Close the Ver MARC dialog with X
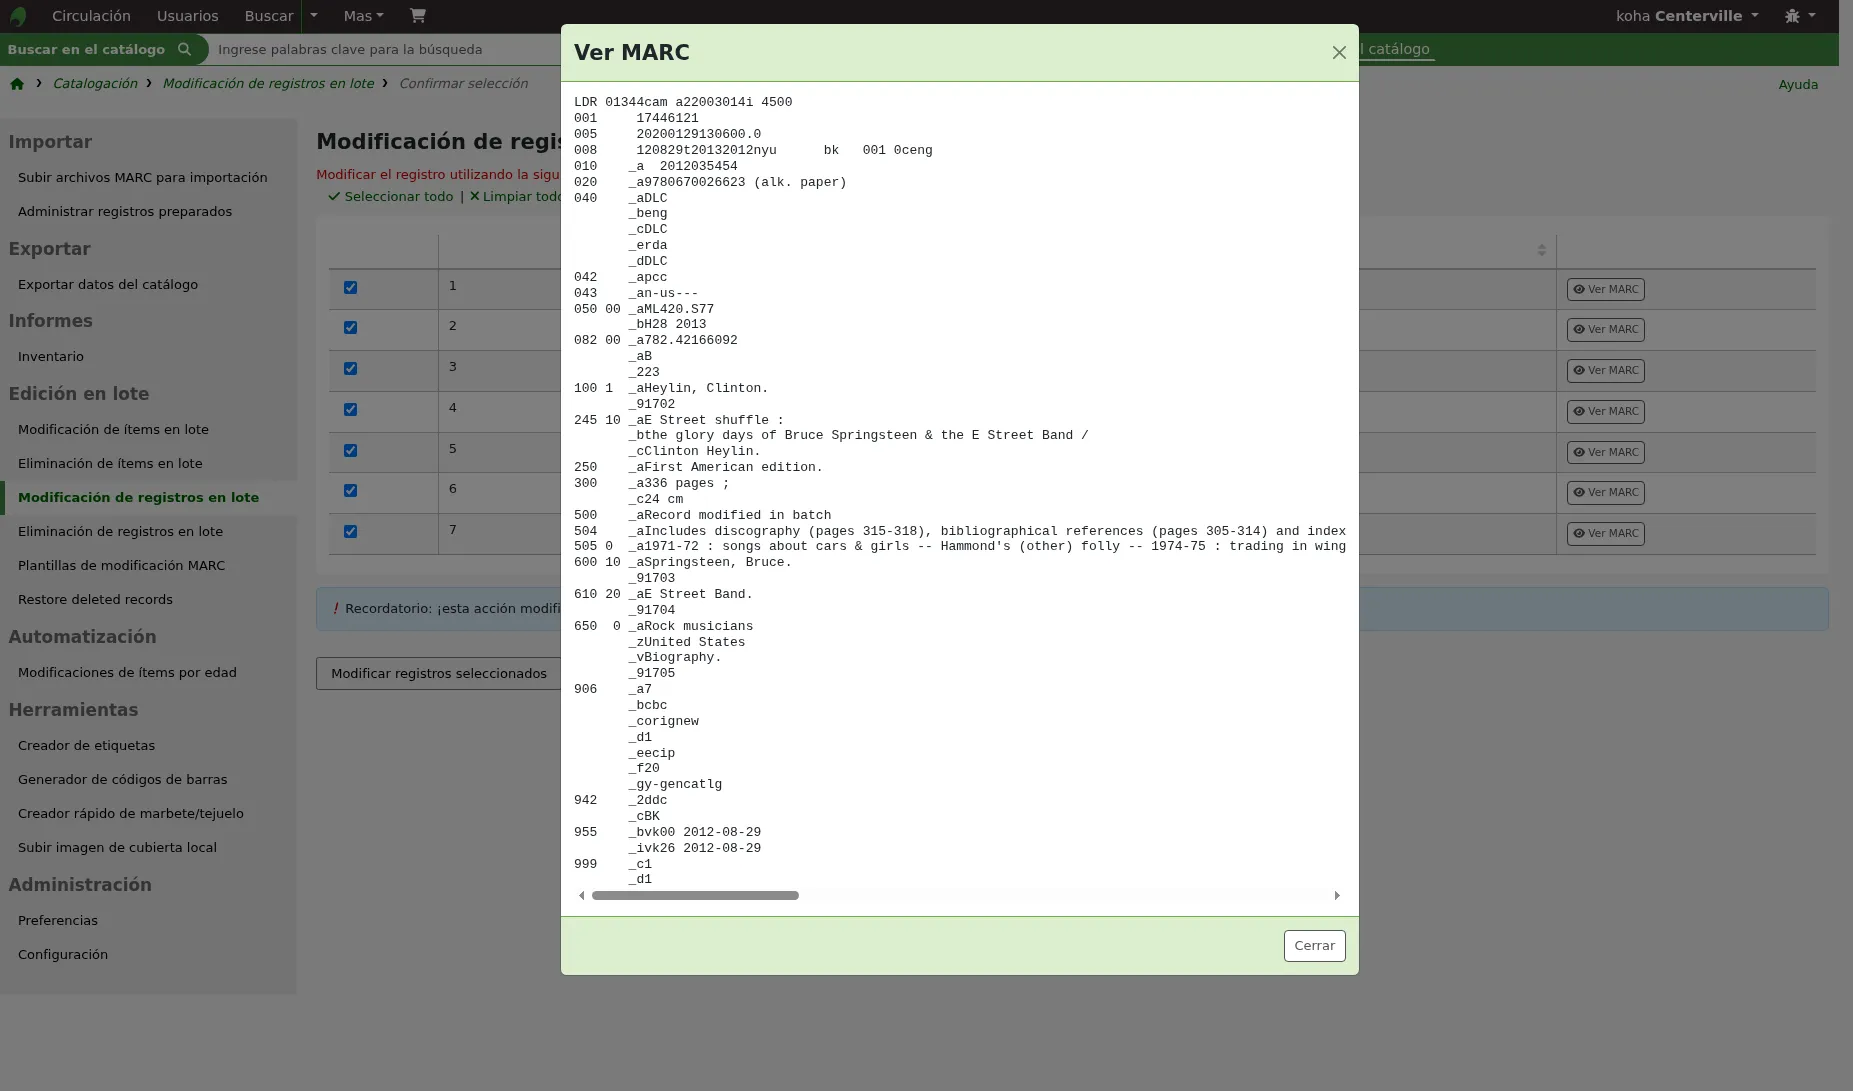The height and width of the screenshot is (1091, 1853). click(x=1339, y=53)
